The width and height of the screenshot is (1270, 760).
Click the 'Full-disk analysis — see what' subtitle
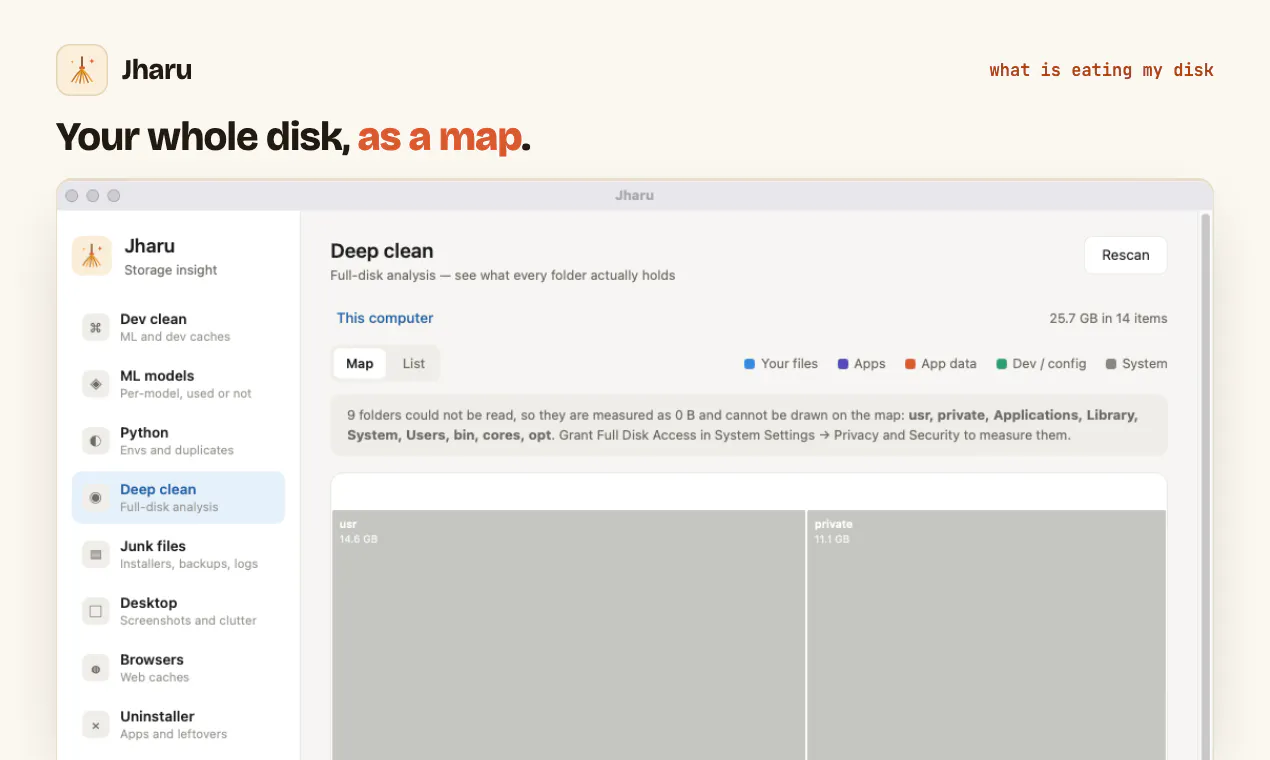503,275
